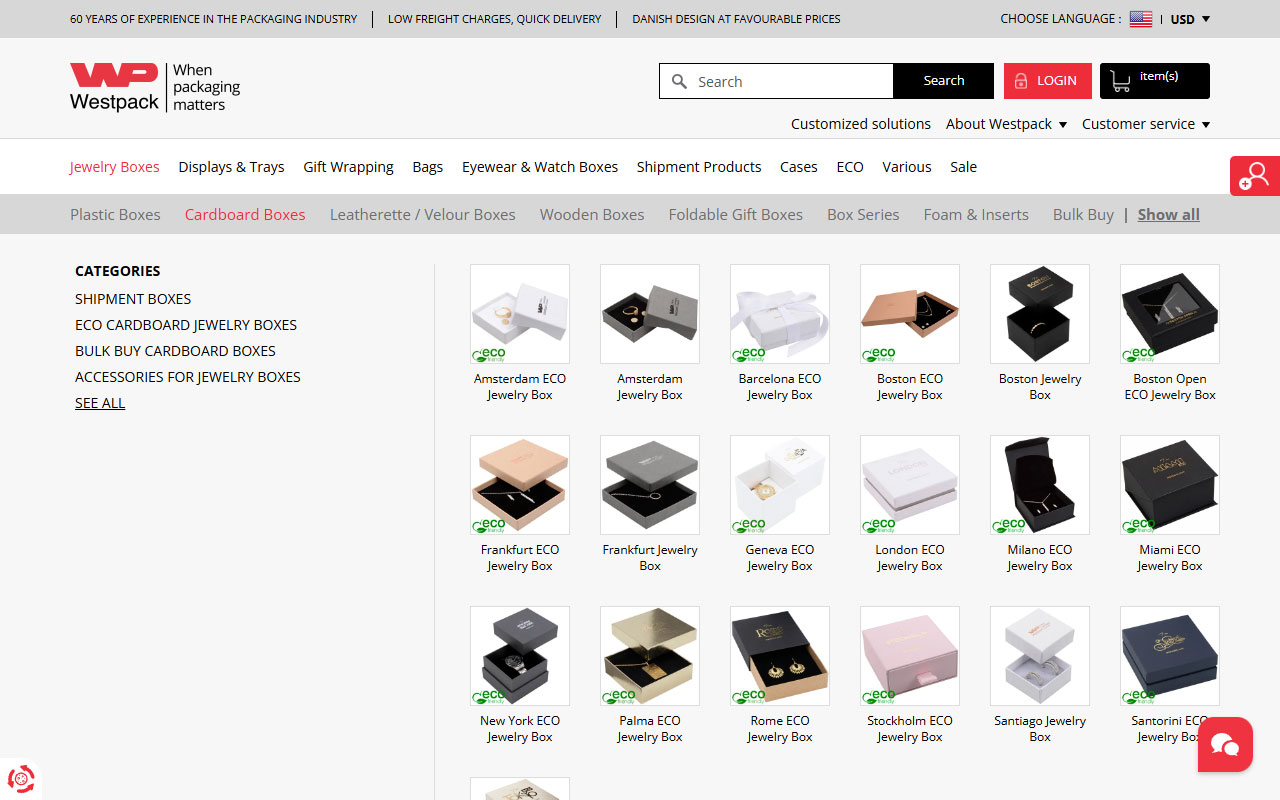Open the live chat bubble
The width and height of the screenshot is (1280, 800).
[1225, 745]
